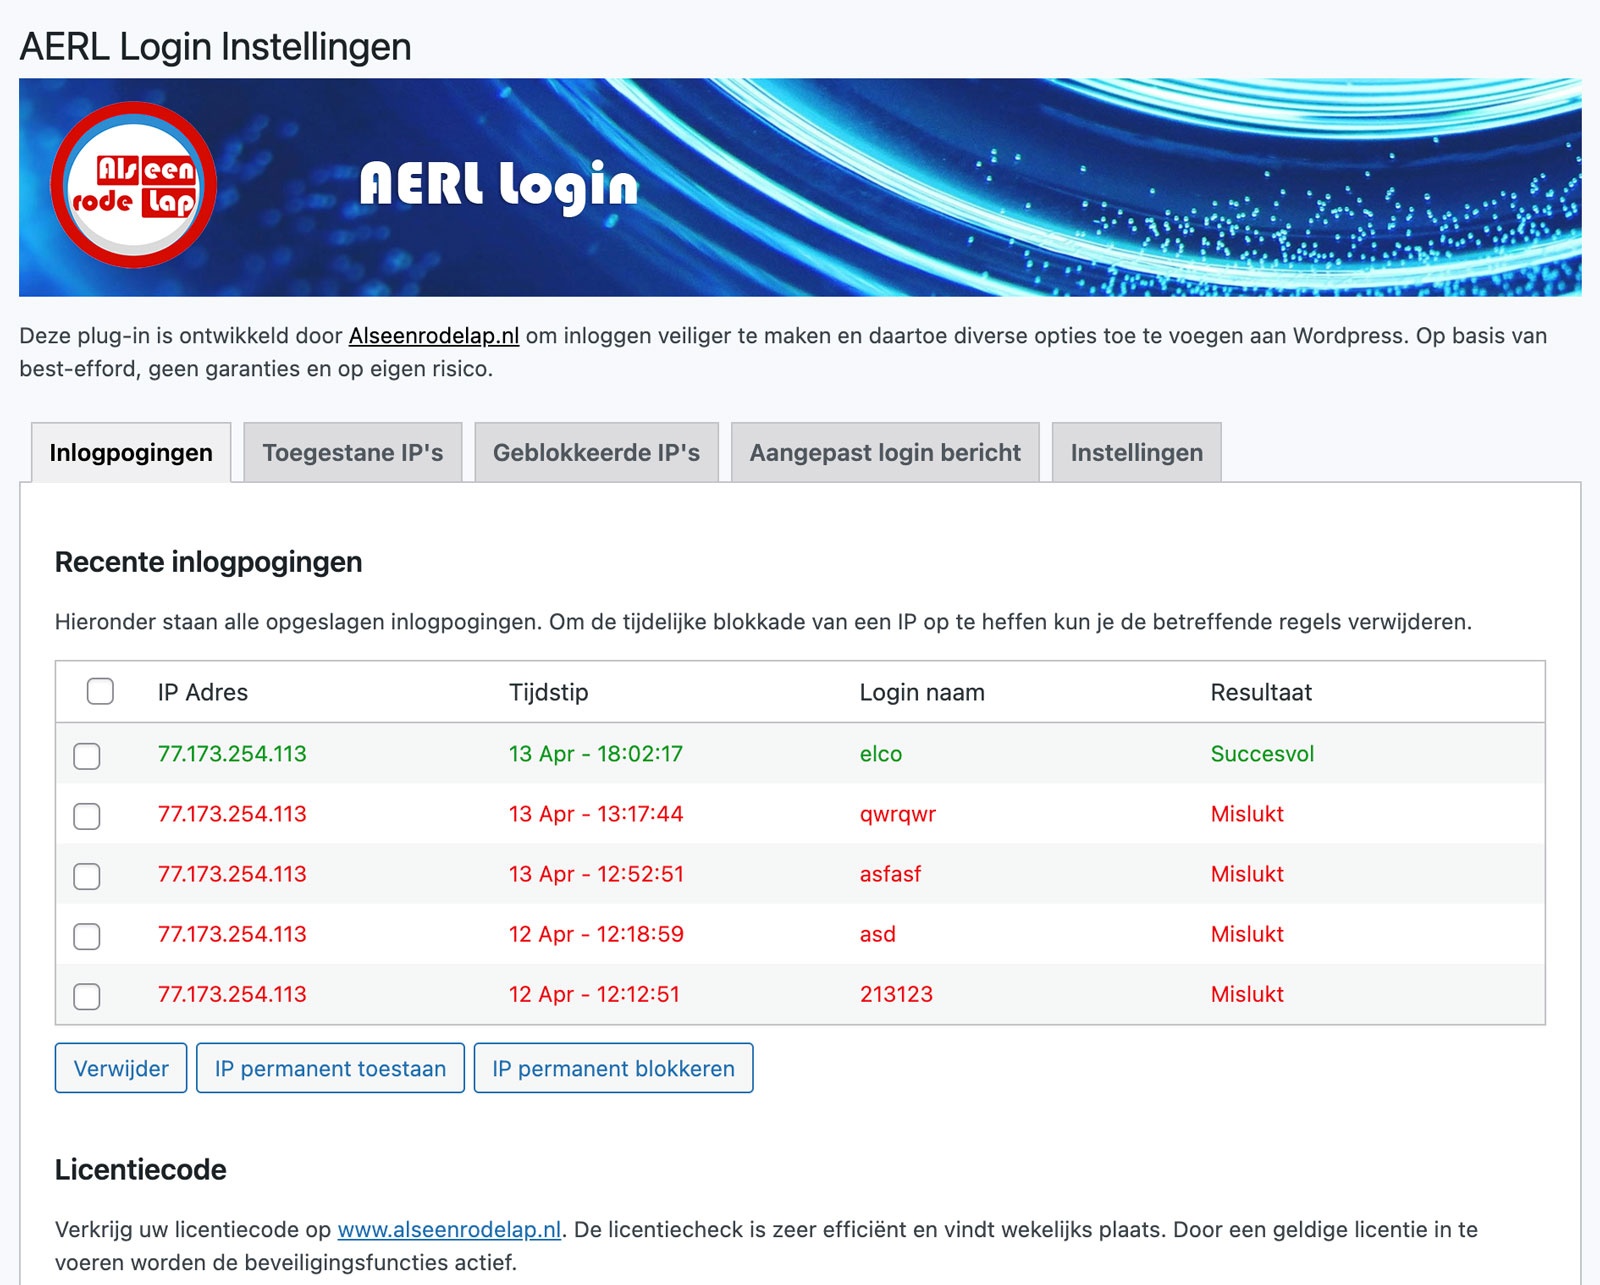Click the IP Adres column header
Image resolution: width=1600 pixels, height=1285 pixels.
[203, 692]
